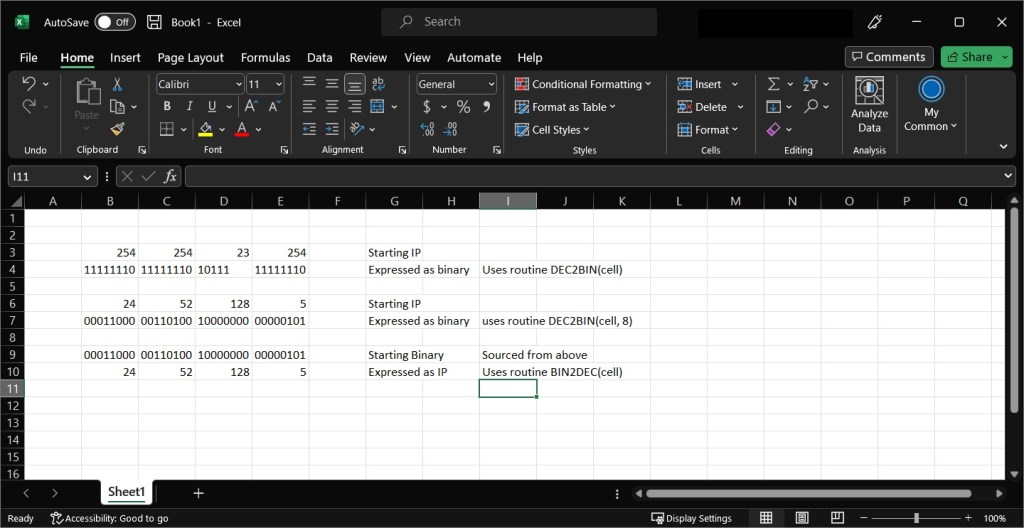
Task: Click the zoom slider in status bar
Action: click(x=916, y=518)
